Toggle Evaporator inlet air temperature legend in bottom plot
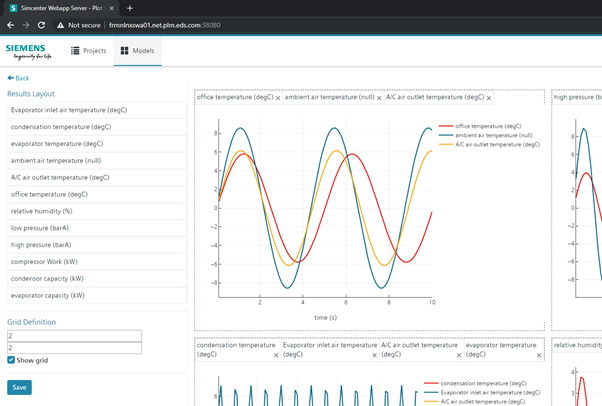The height and width of the screenshot is (406, 602). tap(482, 393)
